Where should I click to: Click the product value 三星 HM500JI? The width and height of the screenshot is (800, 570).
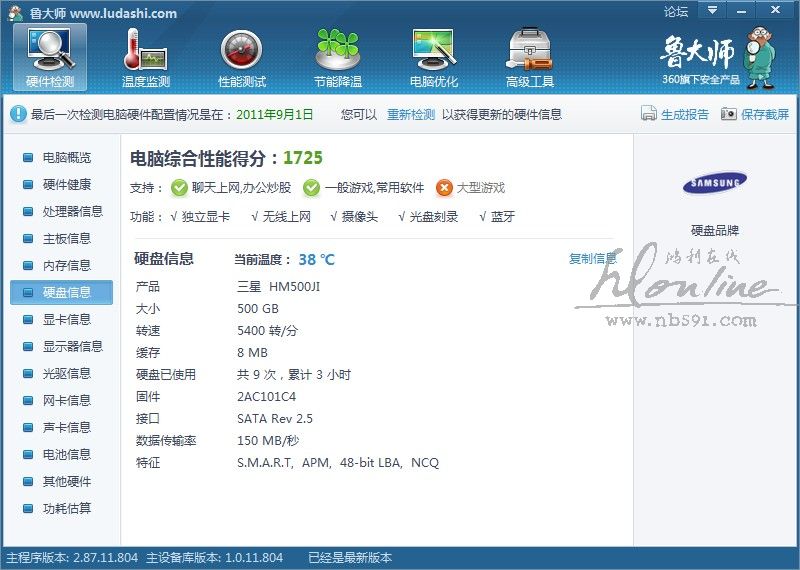(279, 287)
